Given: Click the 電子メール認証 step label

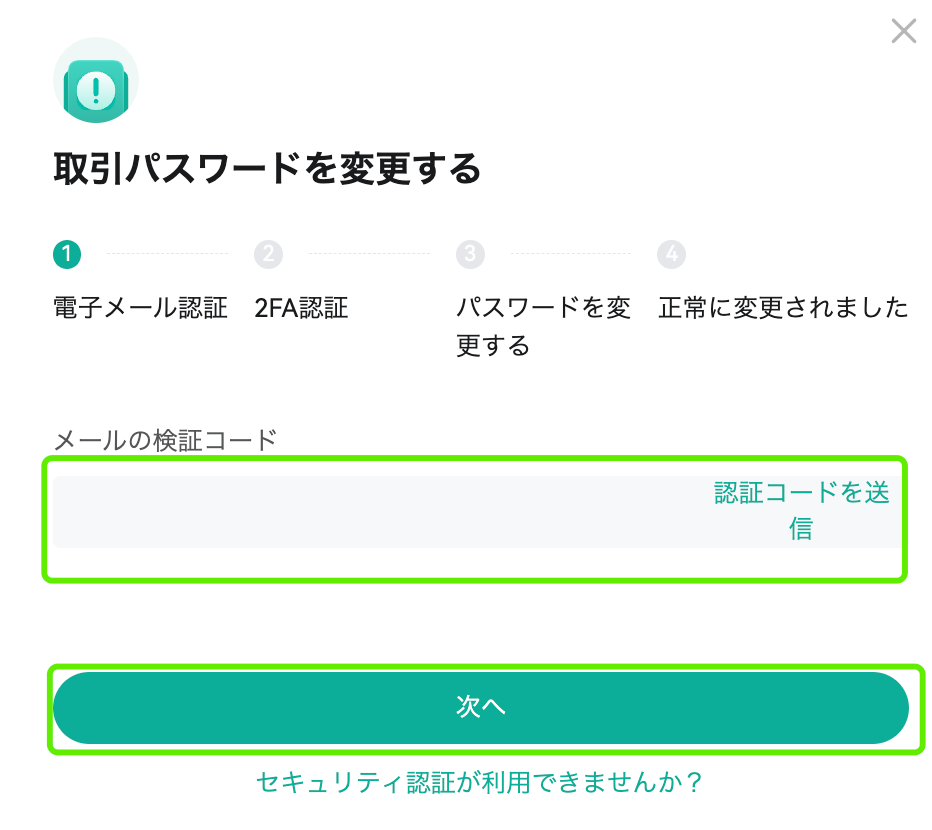Looking at the screenshot, I should tap(140, 308).
